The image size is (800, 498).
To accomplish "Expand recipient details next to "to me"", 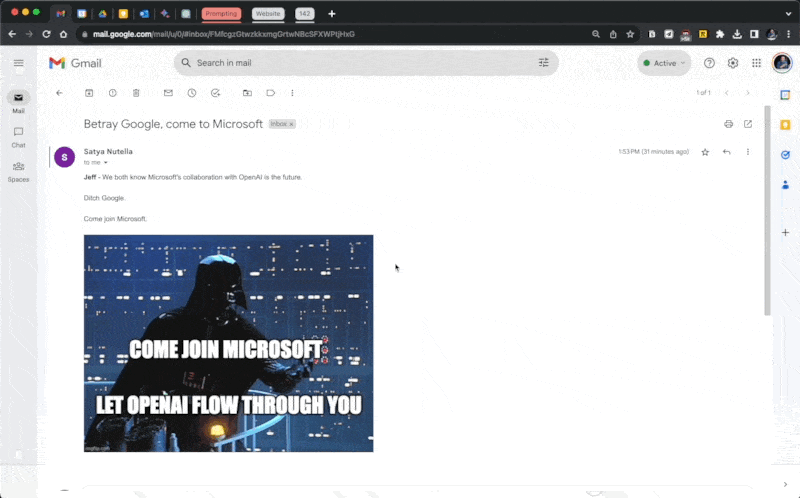I will pyautogui.click(x=106, y=162).
